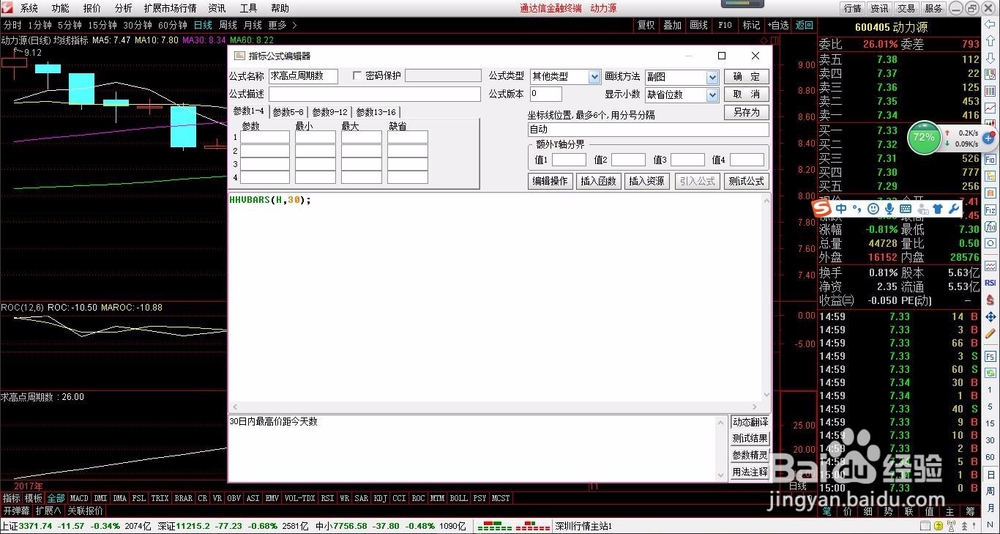Click the Sogou microphone voice input icon
Image resolution: width=1000 pixels, height=534 pixels.
(x=889, y=209)
